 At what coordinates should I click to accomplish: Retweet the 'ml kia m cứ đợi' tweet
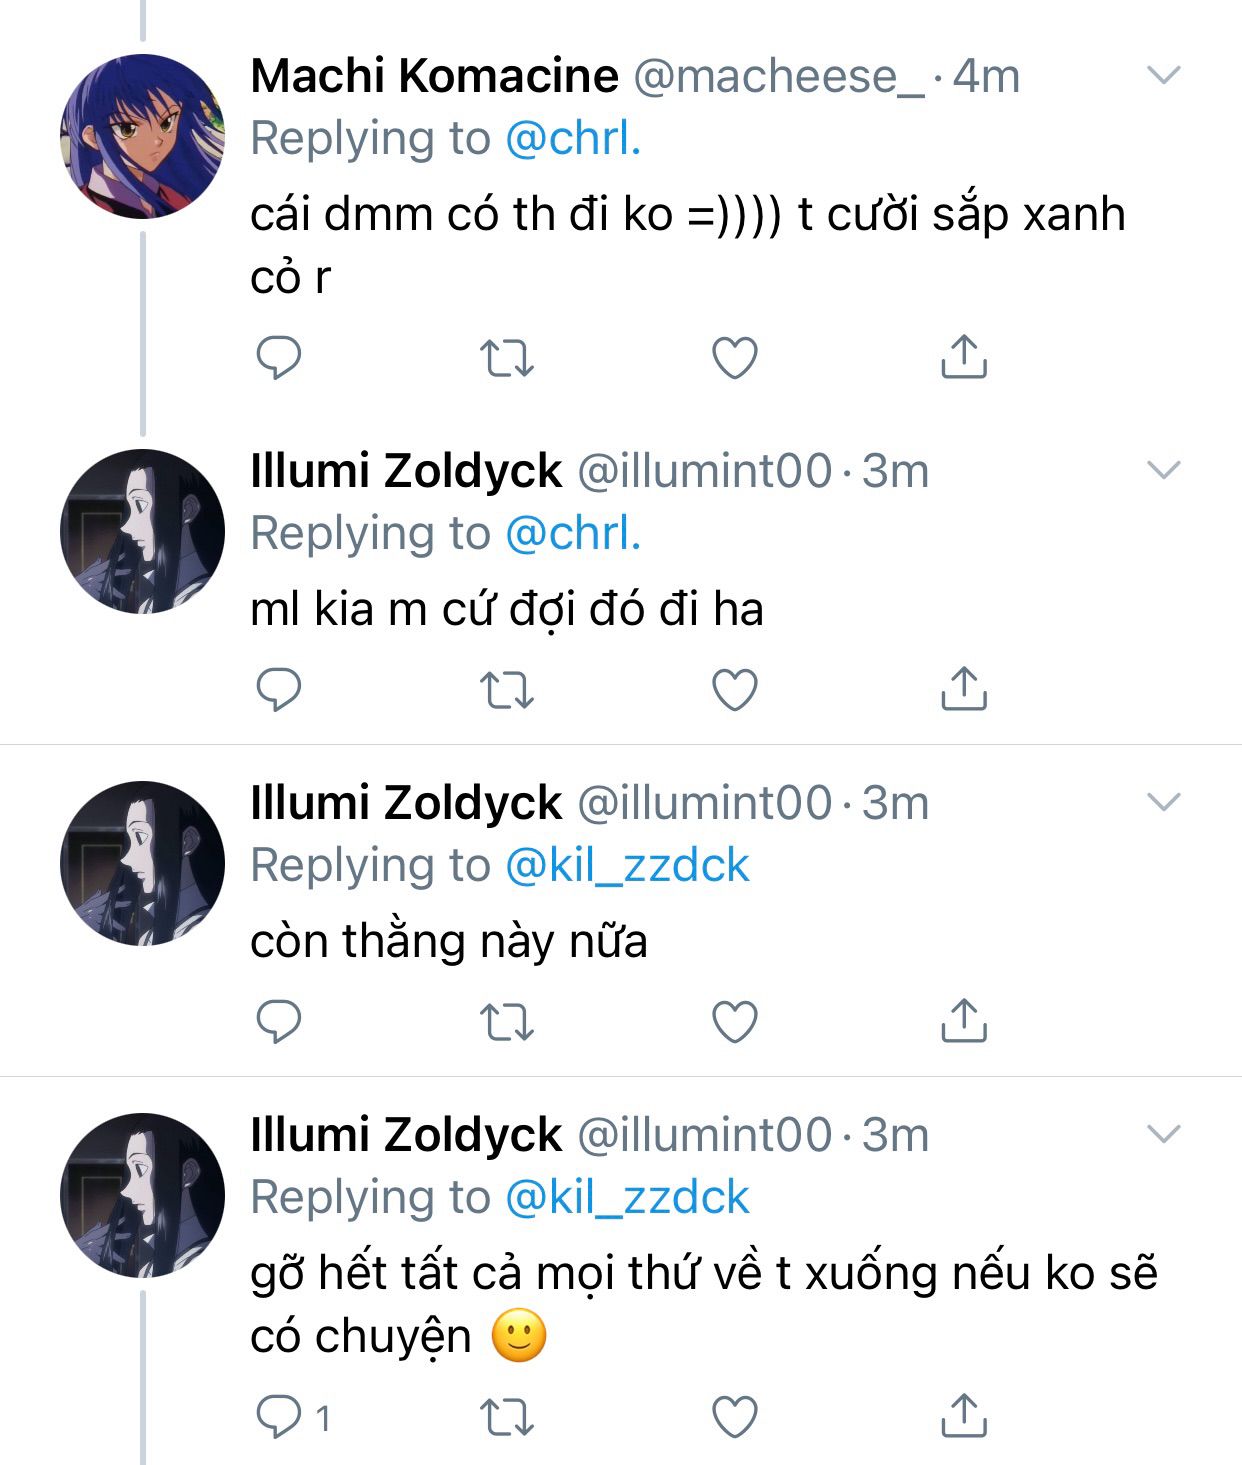(507, 690)
